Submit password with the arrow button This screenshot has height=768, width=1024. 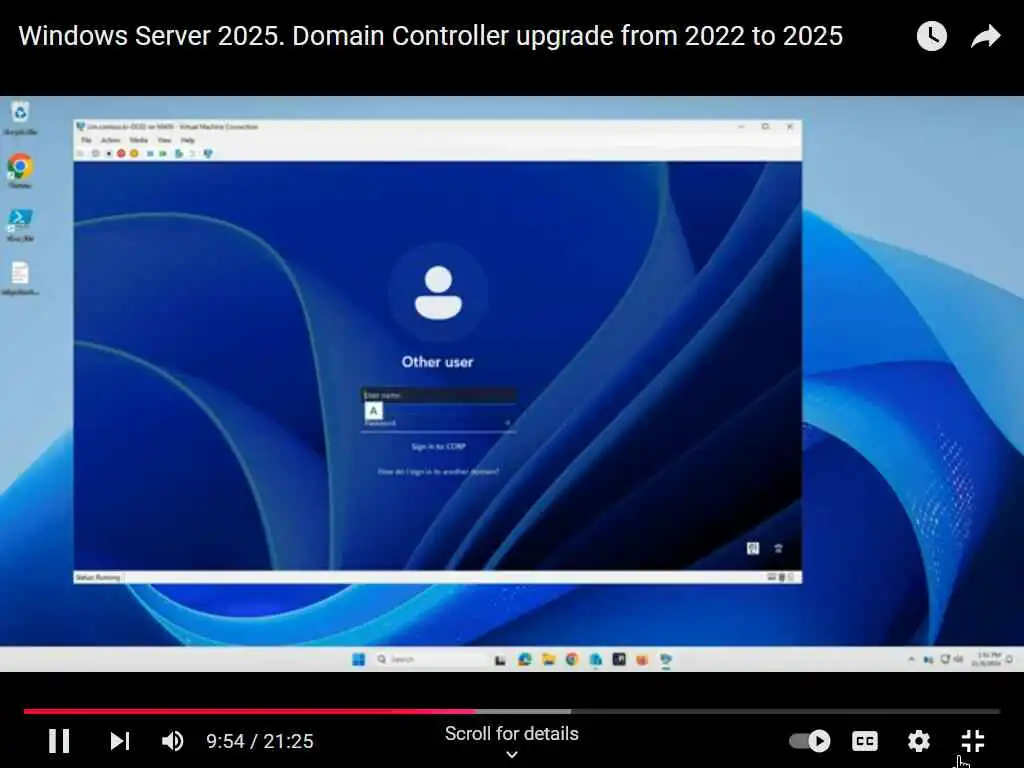508,423
